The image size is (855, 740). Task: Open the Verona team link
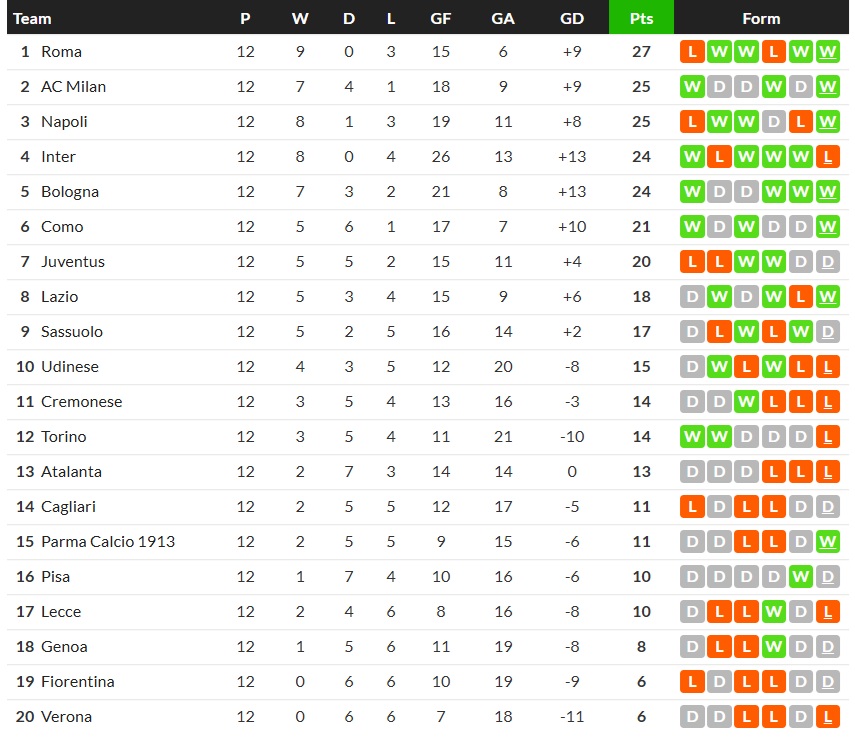66,717
